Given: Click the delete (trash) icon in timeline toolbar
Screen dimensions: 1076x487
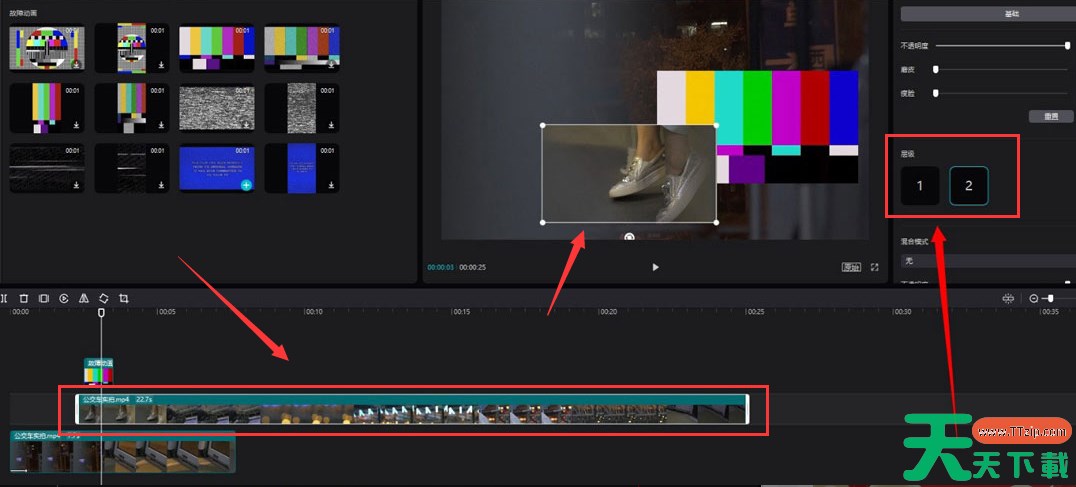Looking at the screenshot, I should pos(24,298).
